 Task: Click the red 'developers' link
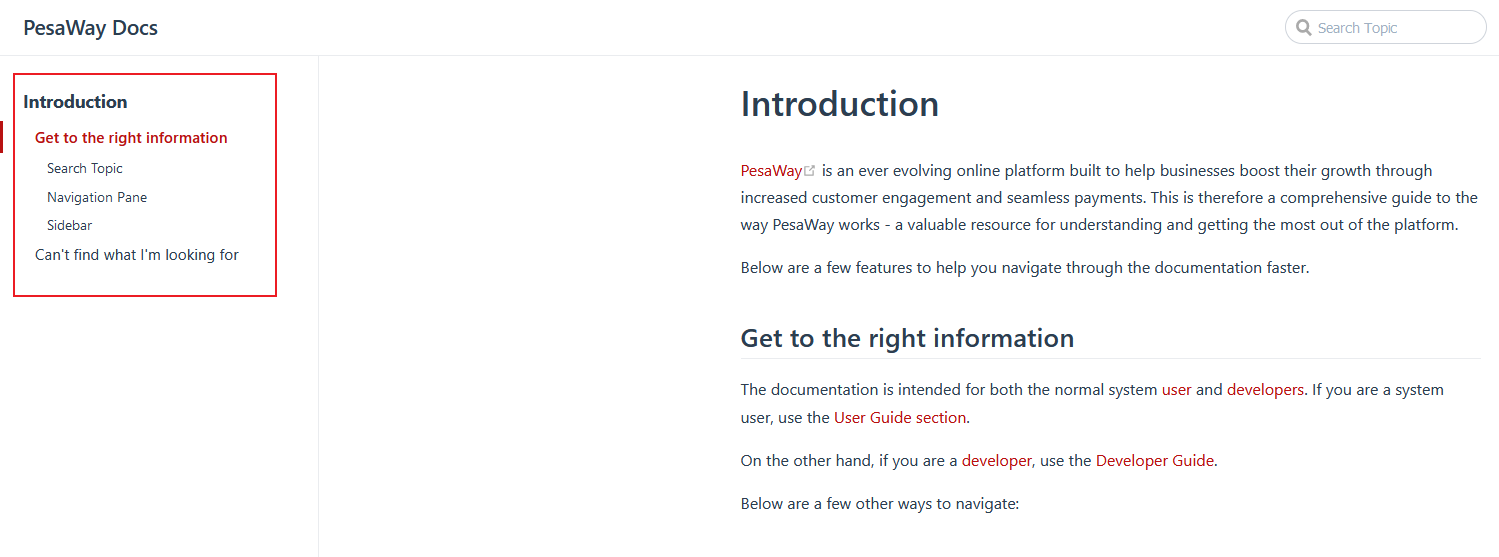pyautogui.click(x=1265, y=390)
